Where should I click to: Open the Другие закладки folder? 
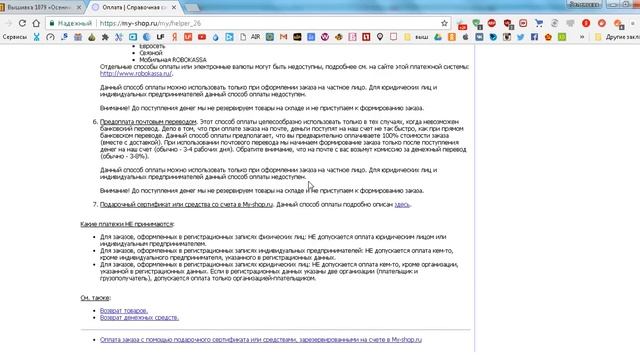617,37
